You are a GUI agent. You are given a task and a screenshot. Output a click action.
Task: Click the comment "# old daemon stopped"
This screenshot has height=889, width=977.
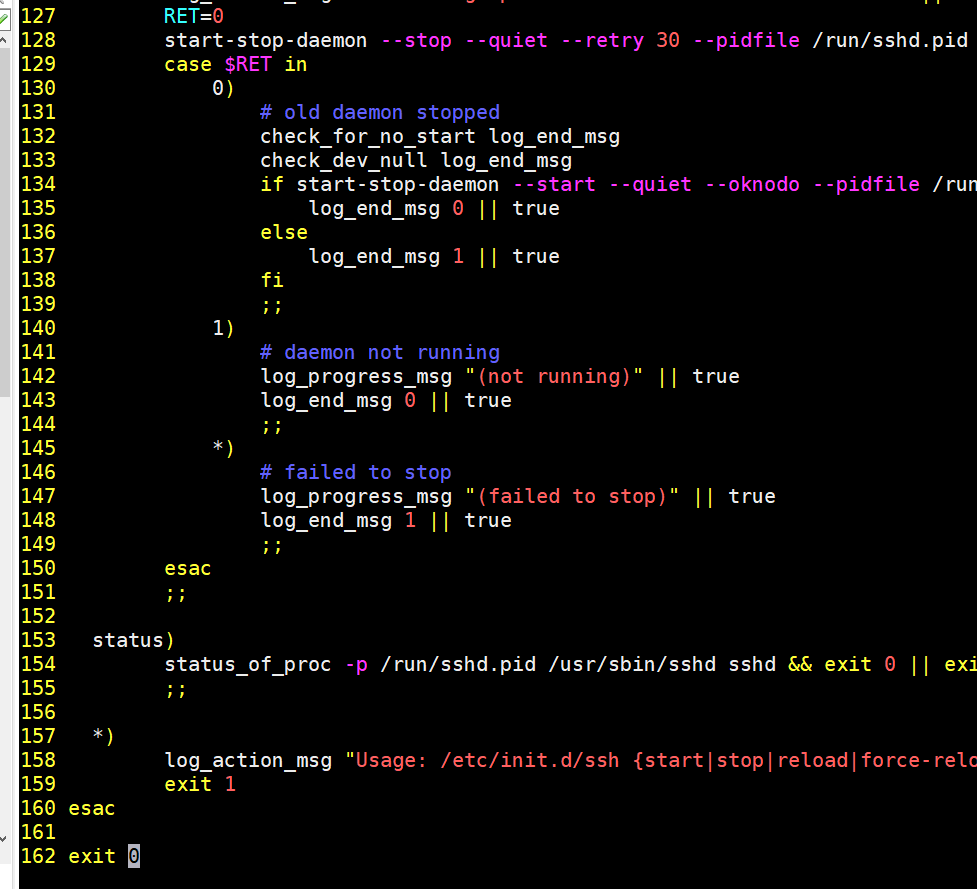point(380,112)
